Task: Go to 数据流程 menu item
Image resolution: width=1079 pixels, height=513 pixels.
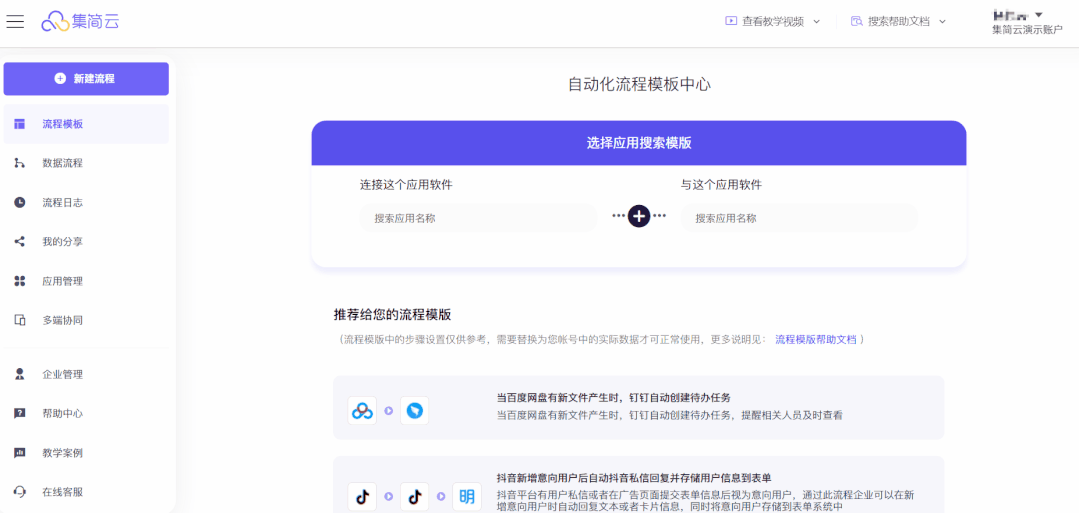Action: 86,163
